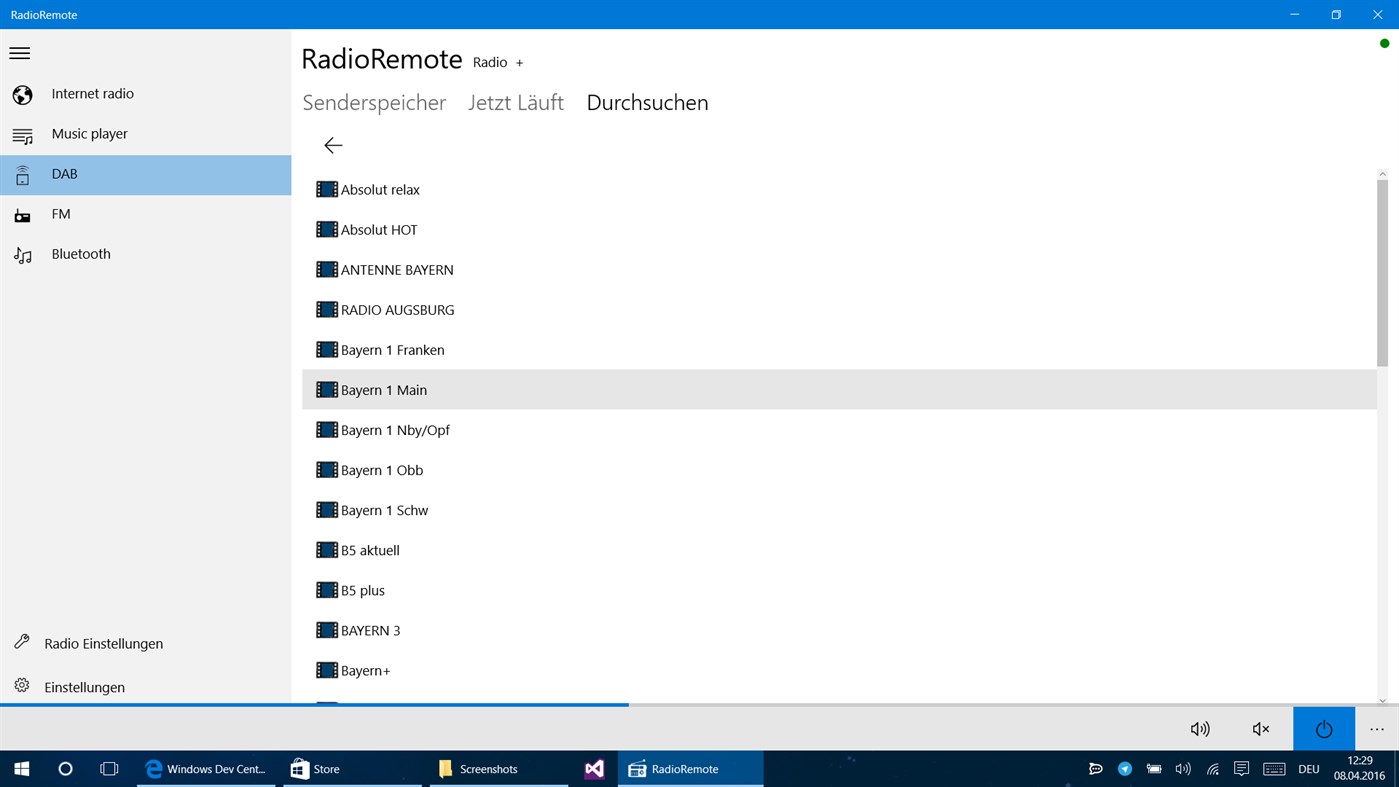Open Radio Einstellungen via the wrench icon
The height and width of the screenshot is (787, 1399).
pos(20,643)
